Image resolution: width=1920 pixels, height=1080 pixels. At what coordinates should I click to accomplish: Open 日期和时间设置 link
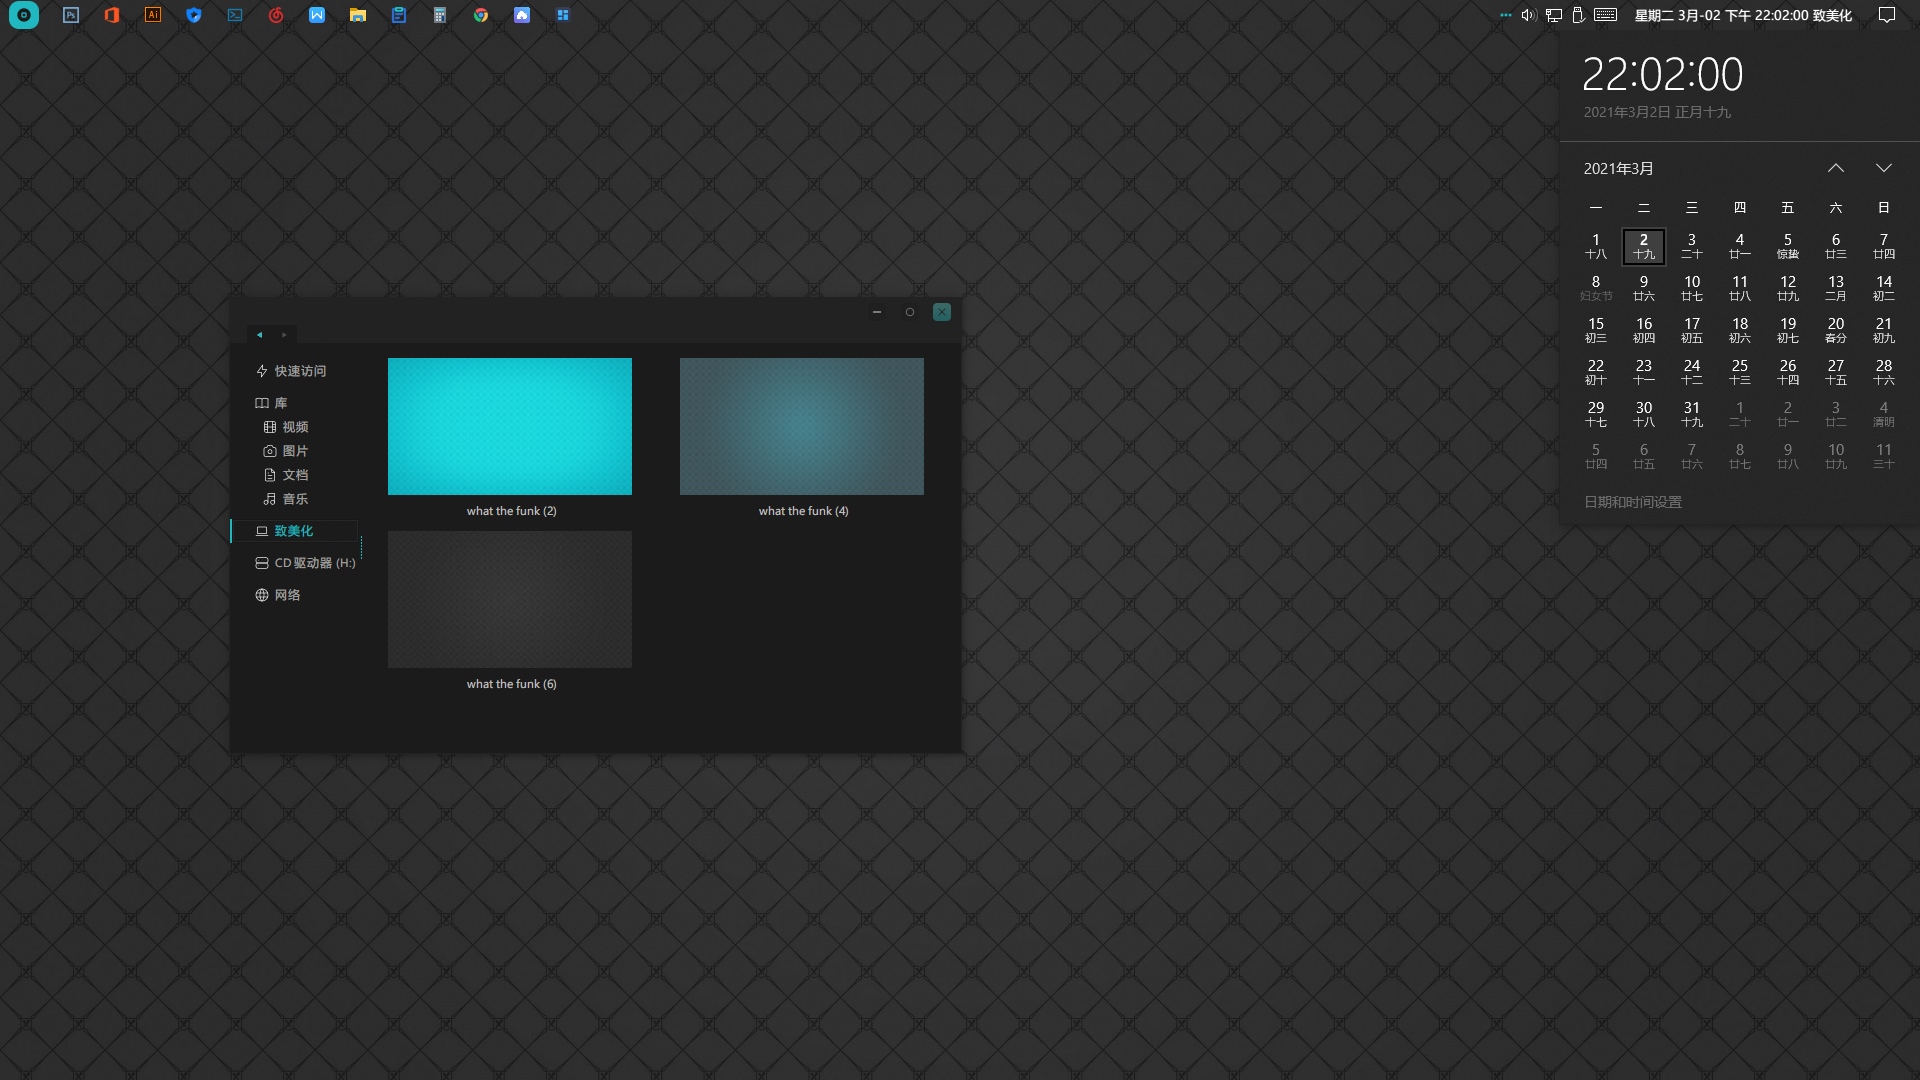[x=1632, y=502]
